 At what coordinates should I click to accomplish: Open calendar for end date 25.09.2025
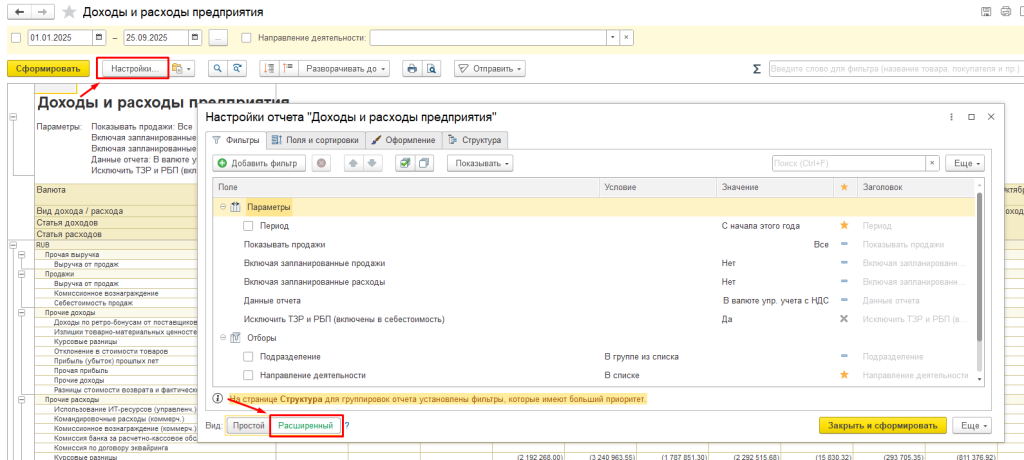[x=195, y=37]
